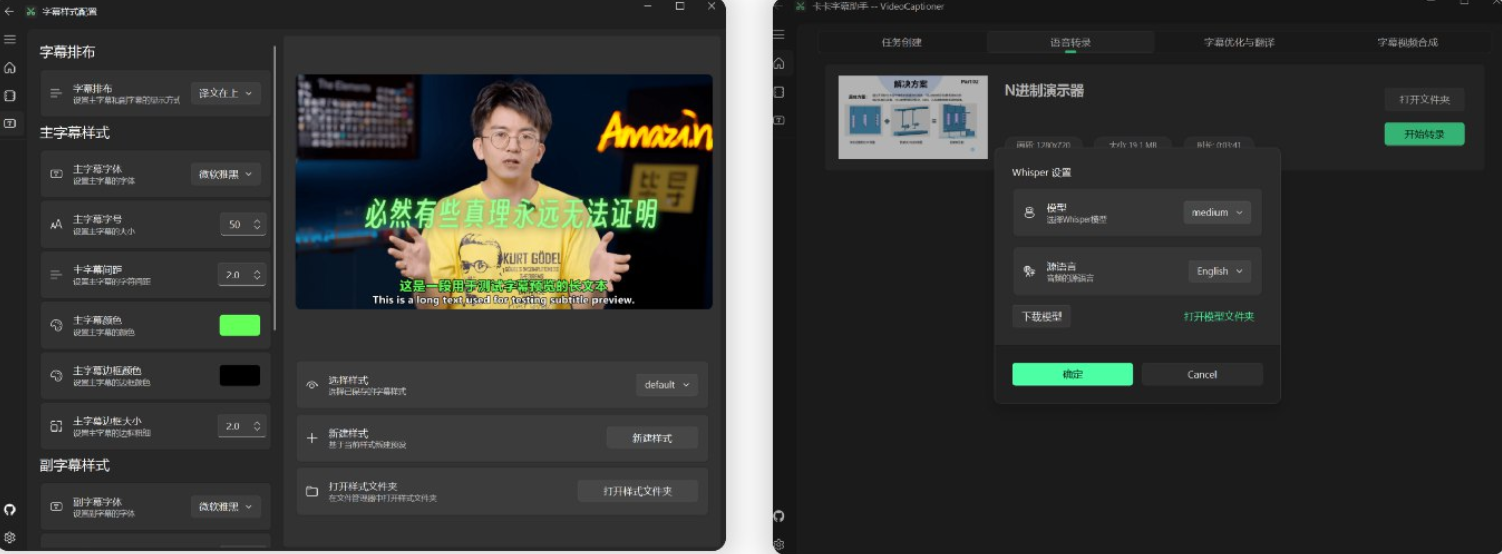The width and height of the screenshot is (1502, 554).
Task: Click N进制演示器 title text
Action: click(1044, 90)
